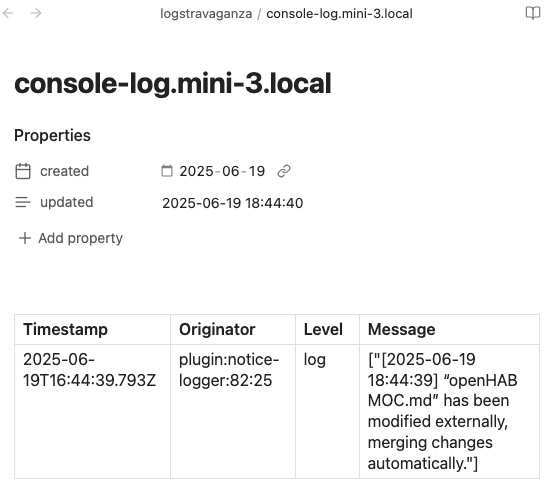Switch to reading view book icon
The height and width of the screenshot is (494, 549).
(x=533, y=13)
